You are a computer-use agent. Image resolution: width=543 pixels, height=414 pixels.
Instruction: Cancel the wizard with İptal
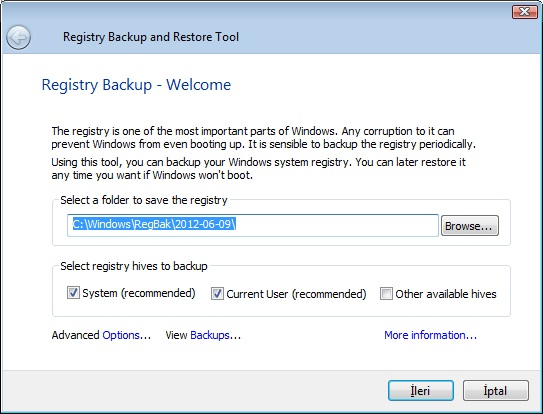tap(496, 390)
